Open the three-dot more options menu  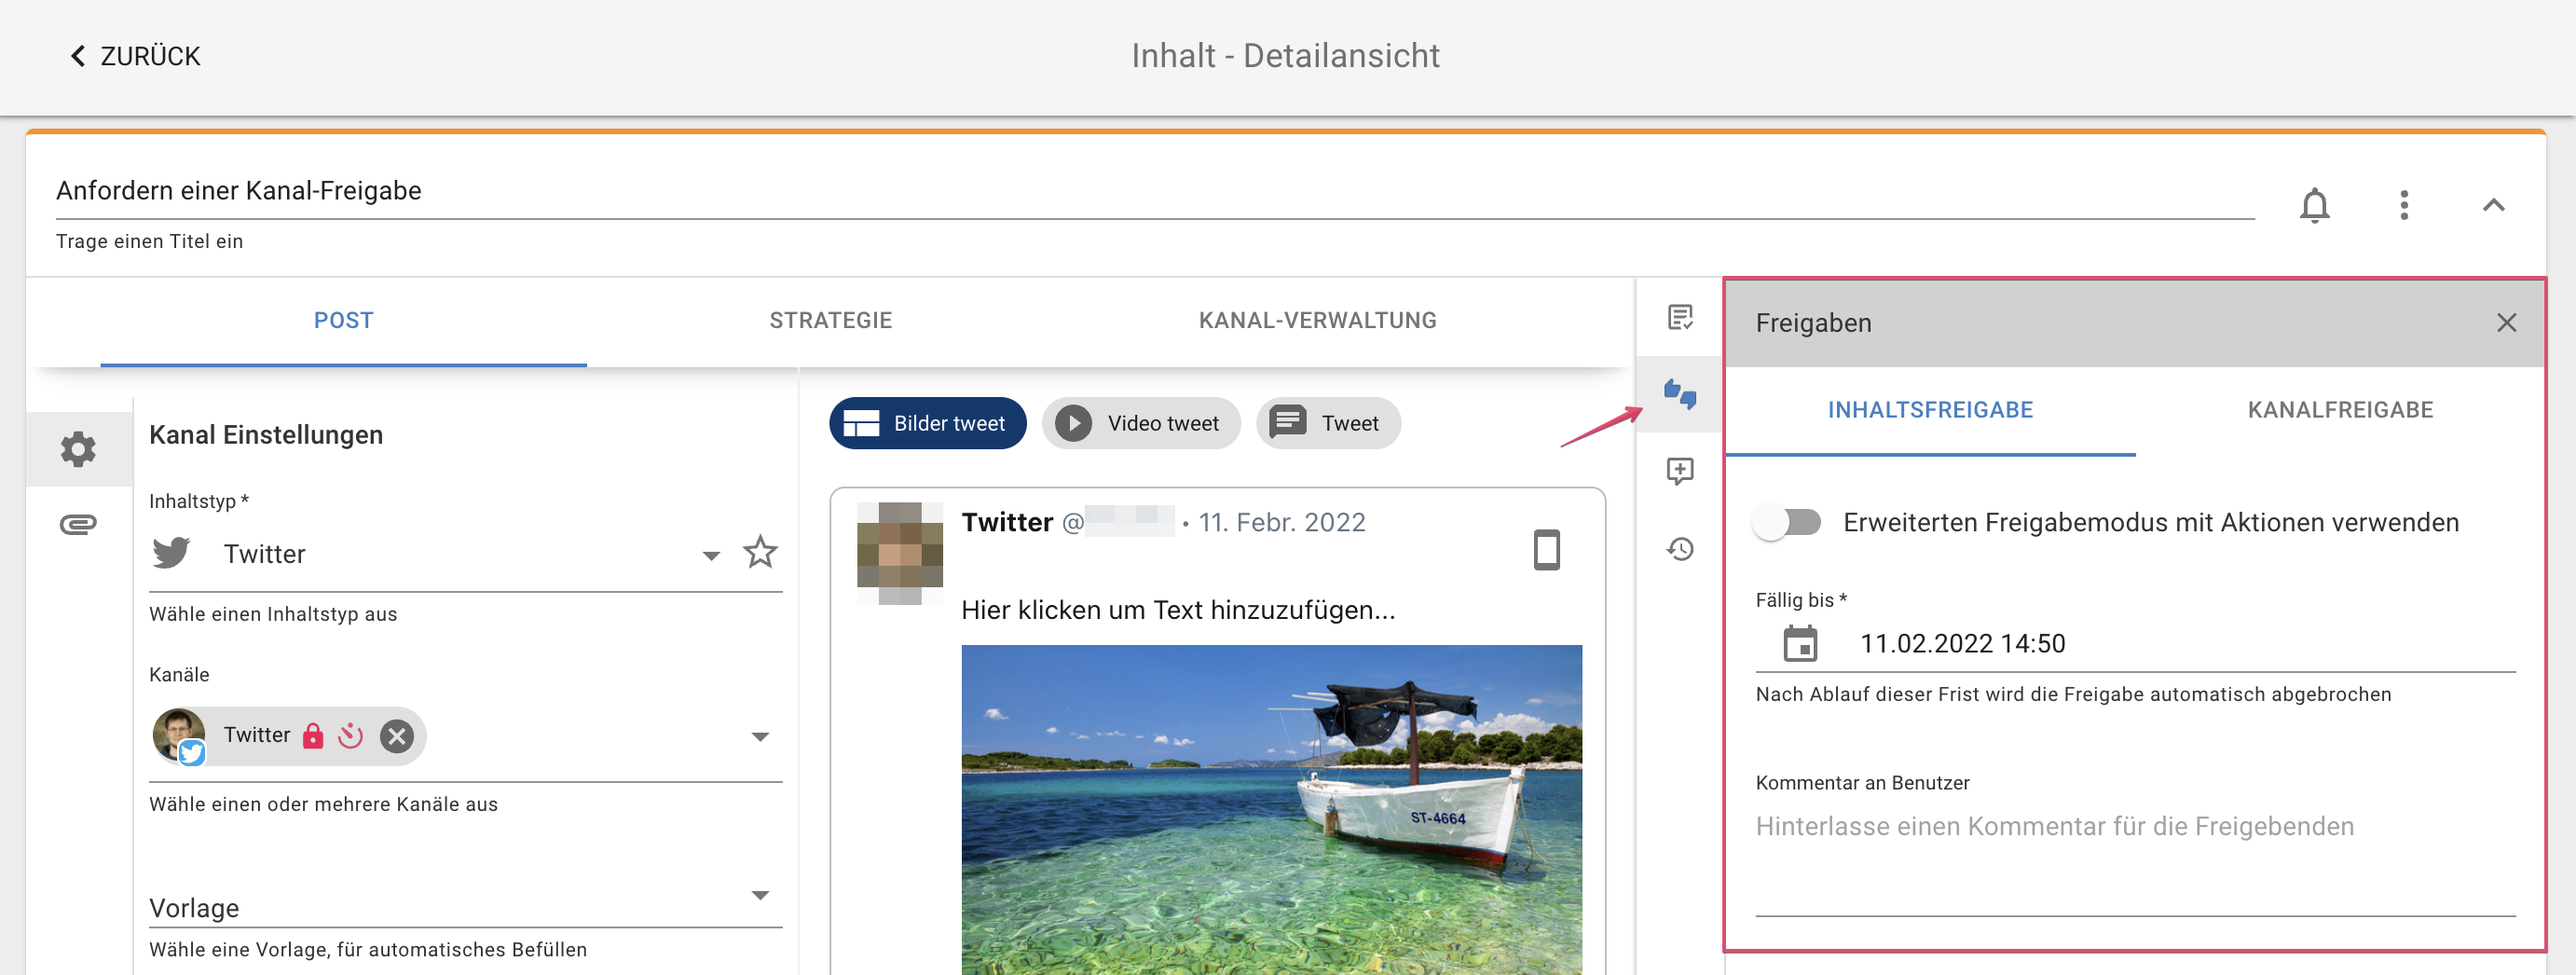tap(2404, 205)
